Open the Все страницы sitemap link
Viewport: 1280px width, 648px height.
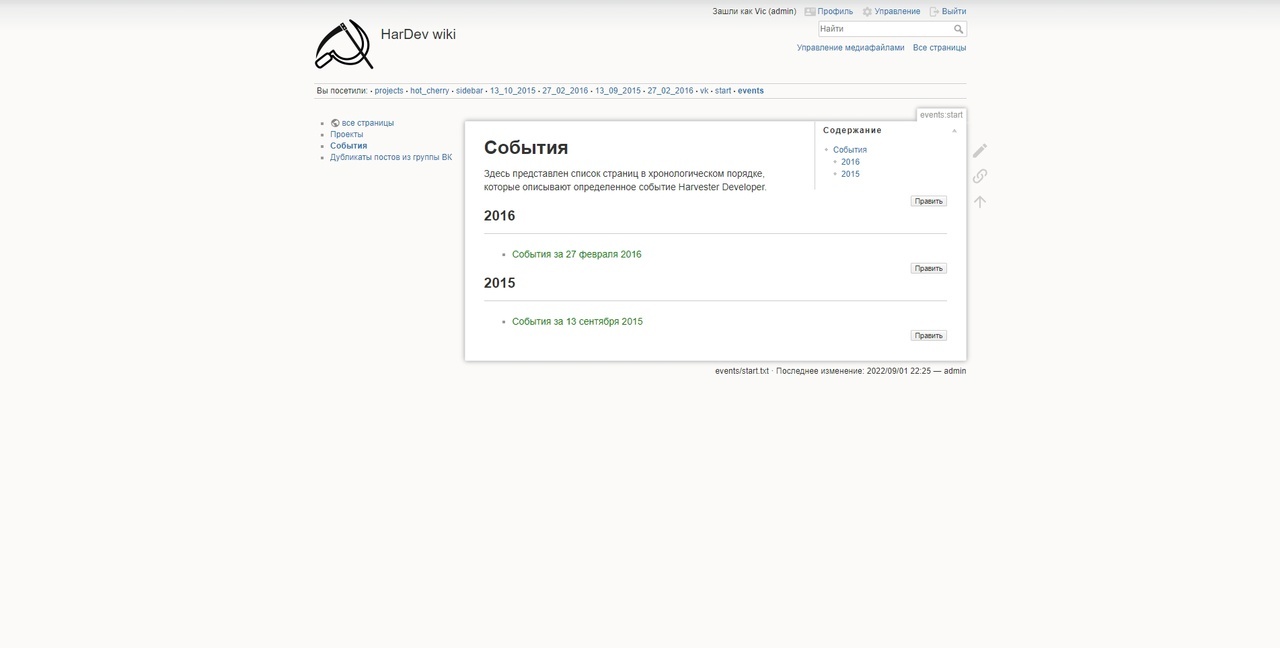[939, 48]
